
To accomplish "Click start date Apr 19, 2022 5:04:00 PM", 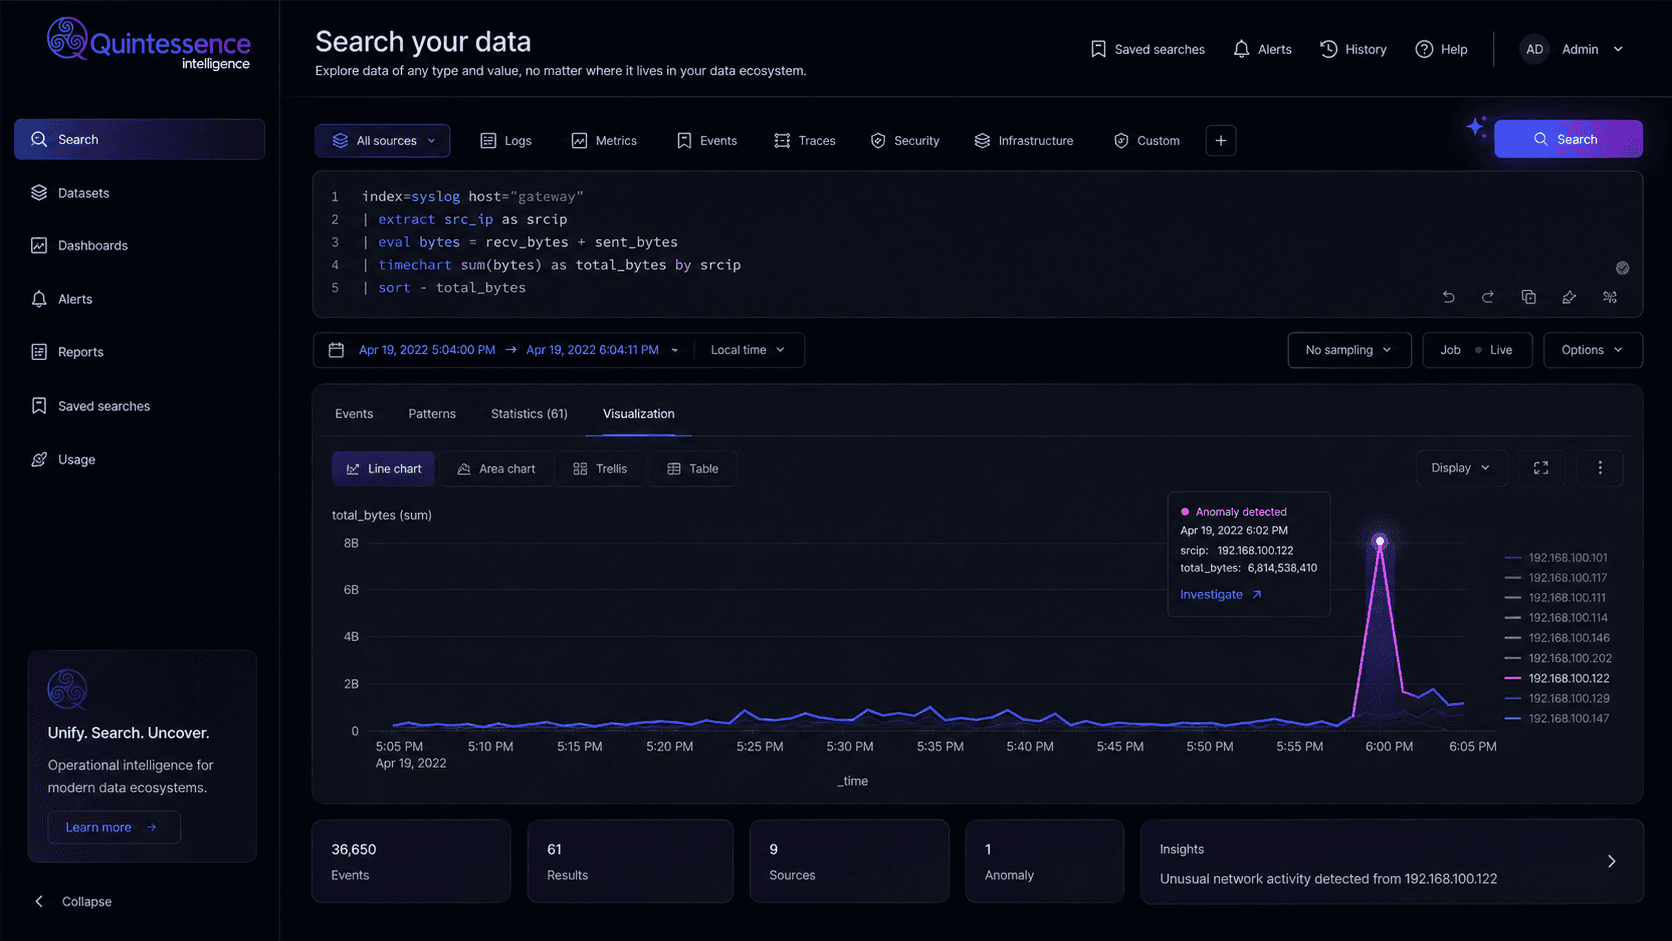I will click(427, 350).
